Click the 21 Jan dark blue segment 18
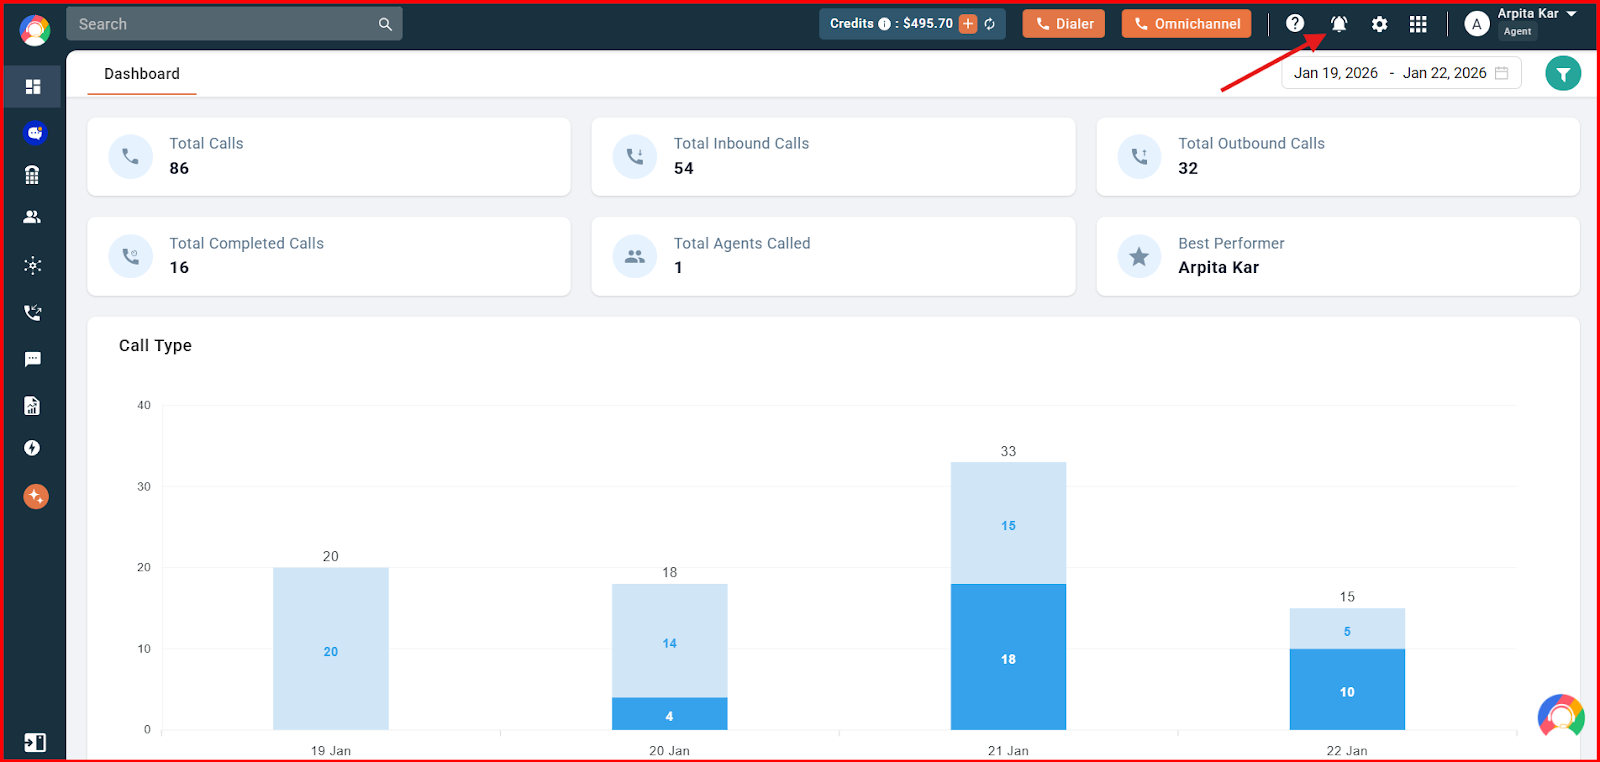The height and width of the screenshot is (762, 1600). (1008, 657)
